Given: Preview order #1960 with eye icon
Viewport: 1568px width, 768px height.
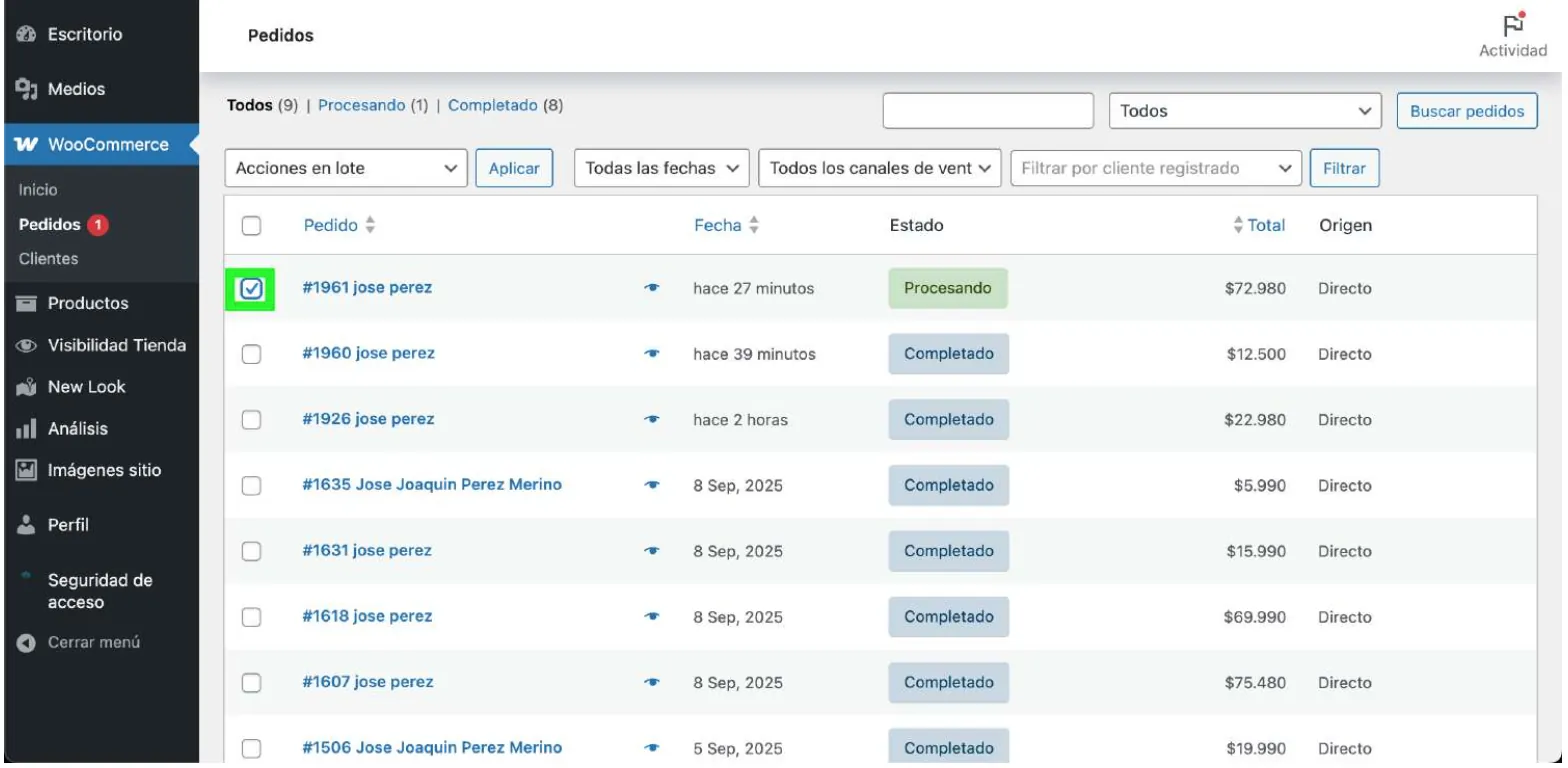Looking at the screenshot, I should pyautogui.click(x=652, y=354).
